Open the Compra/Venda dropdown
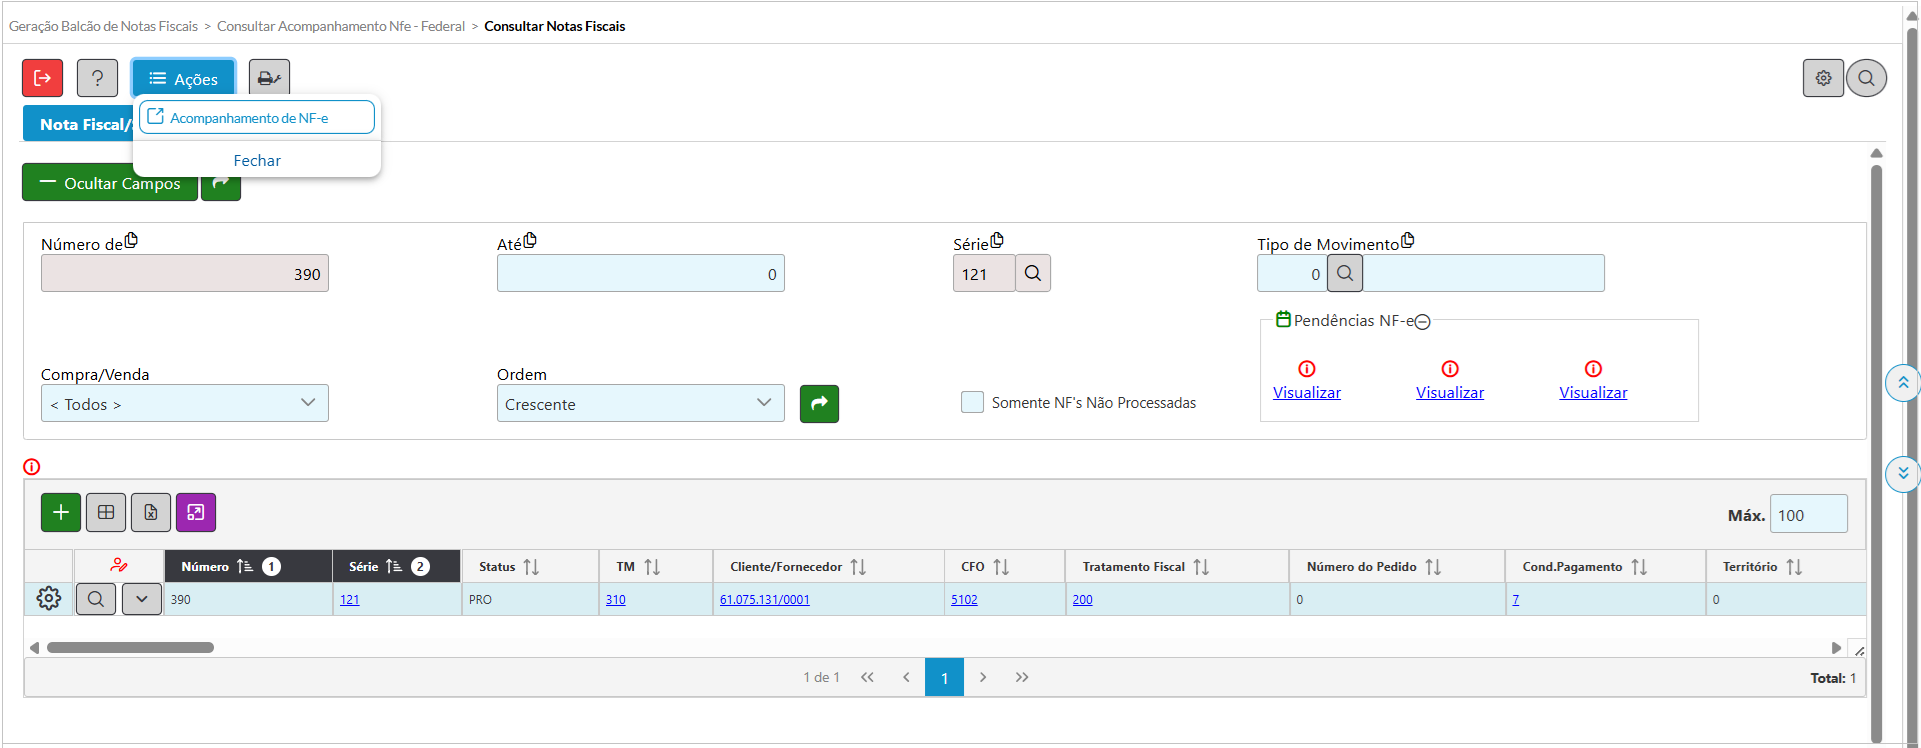 click(185, 404)
